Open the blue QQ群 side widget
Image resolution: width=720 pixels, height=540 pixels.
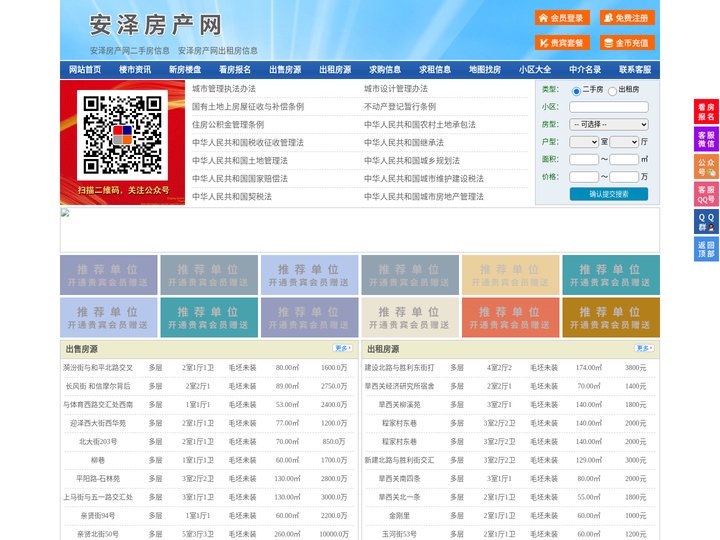[706, 222]
